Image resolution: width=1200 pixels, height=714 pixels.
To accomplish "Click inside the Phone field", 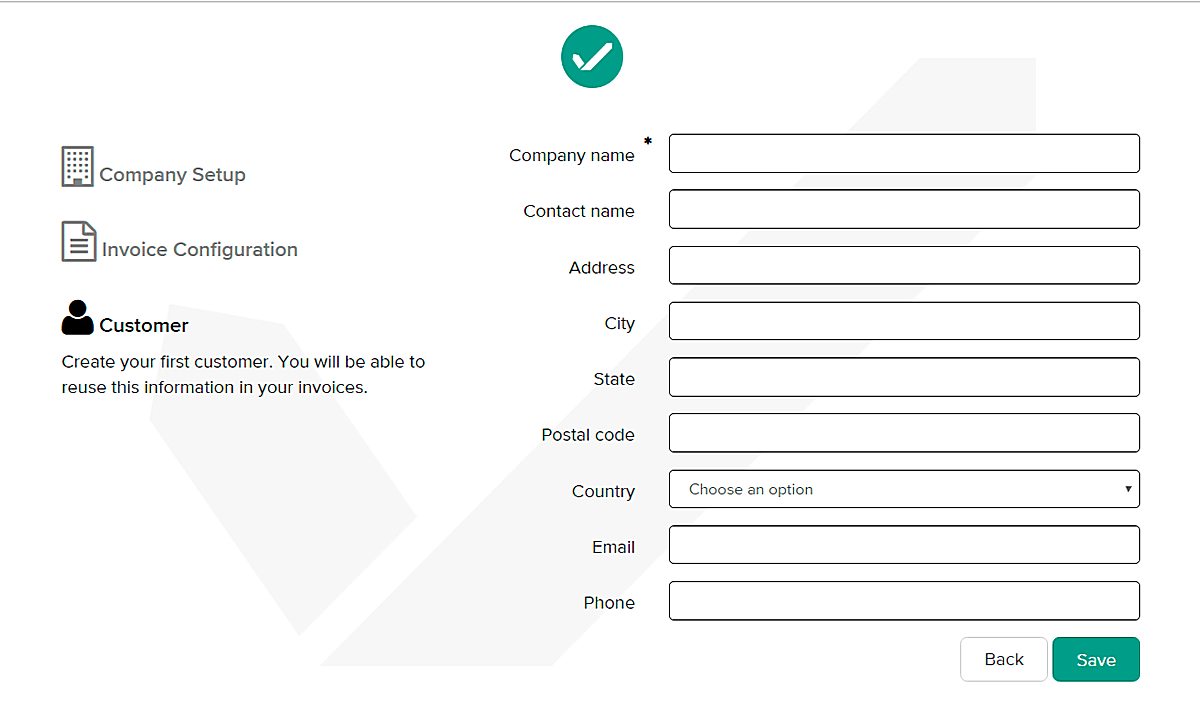I will pos(904,602).
